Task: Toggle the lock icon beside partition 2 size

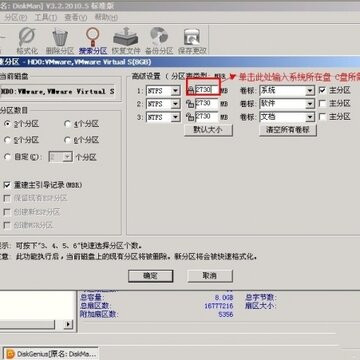Action: [190, 104]
